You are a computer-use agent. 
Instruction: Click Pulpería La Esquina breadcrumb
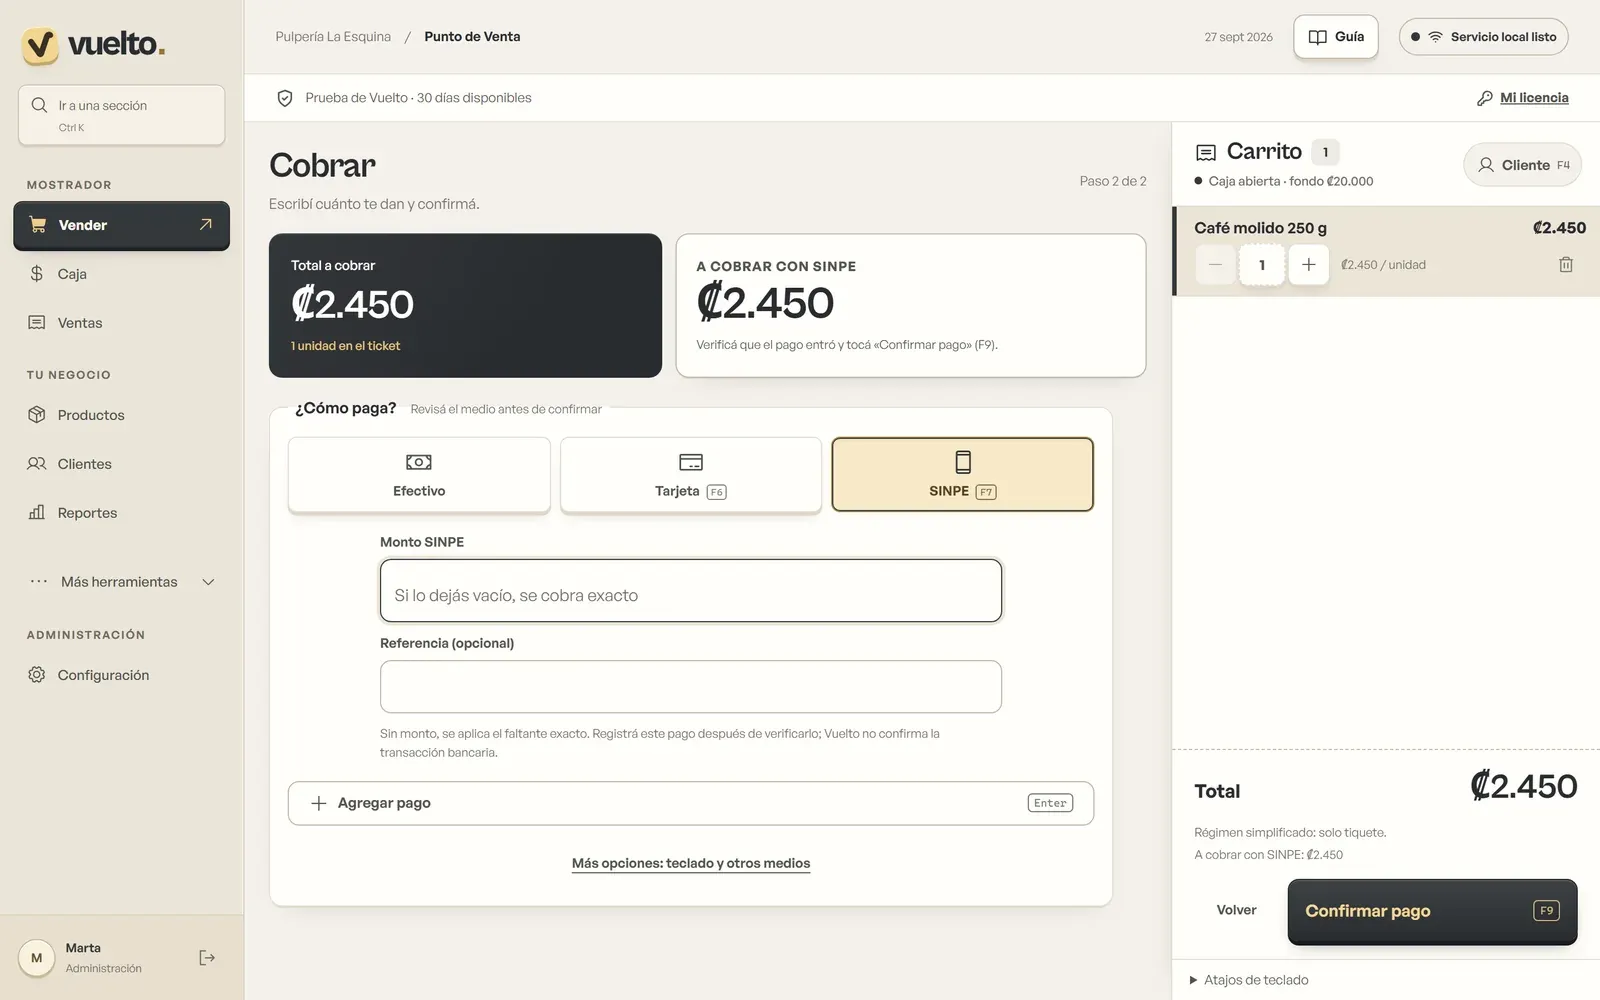tap(333, 37)
